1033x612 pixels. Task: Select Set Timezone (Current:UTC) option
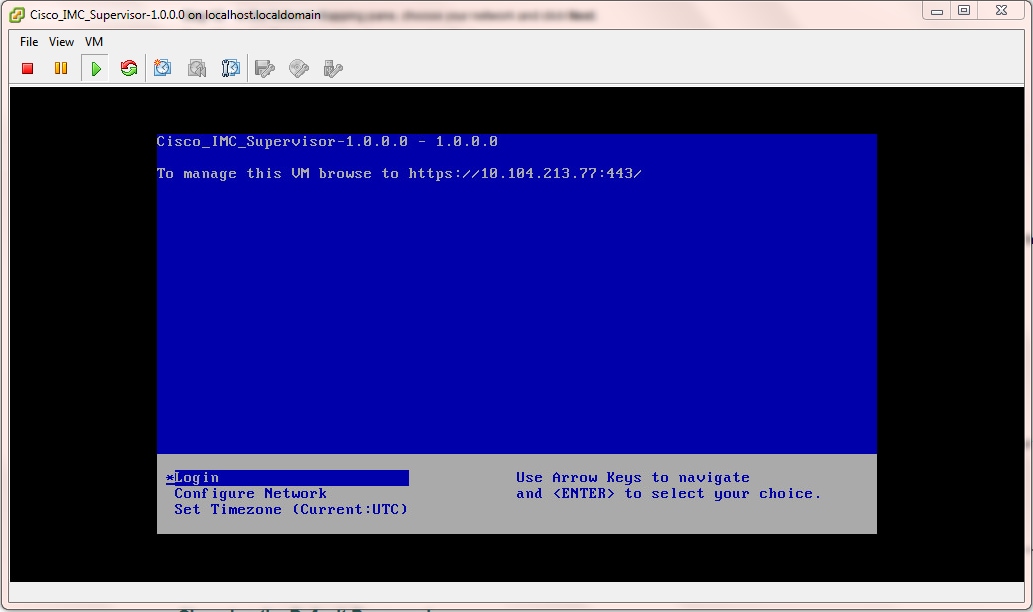291,509
